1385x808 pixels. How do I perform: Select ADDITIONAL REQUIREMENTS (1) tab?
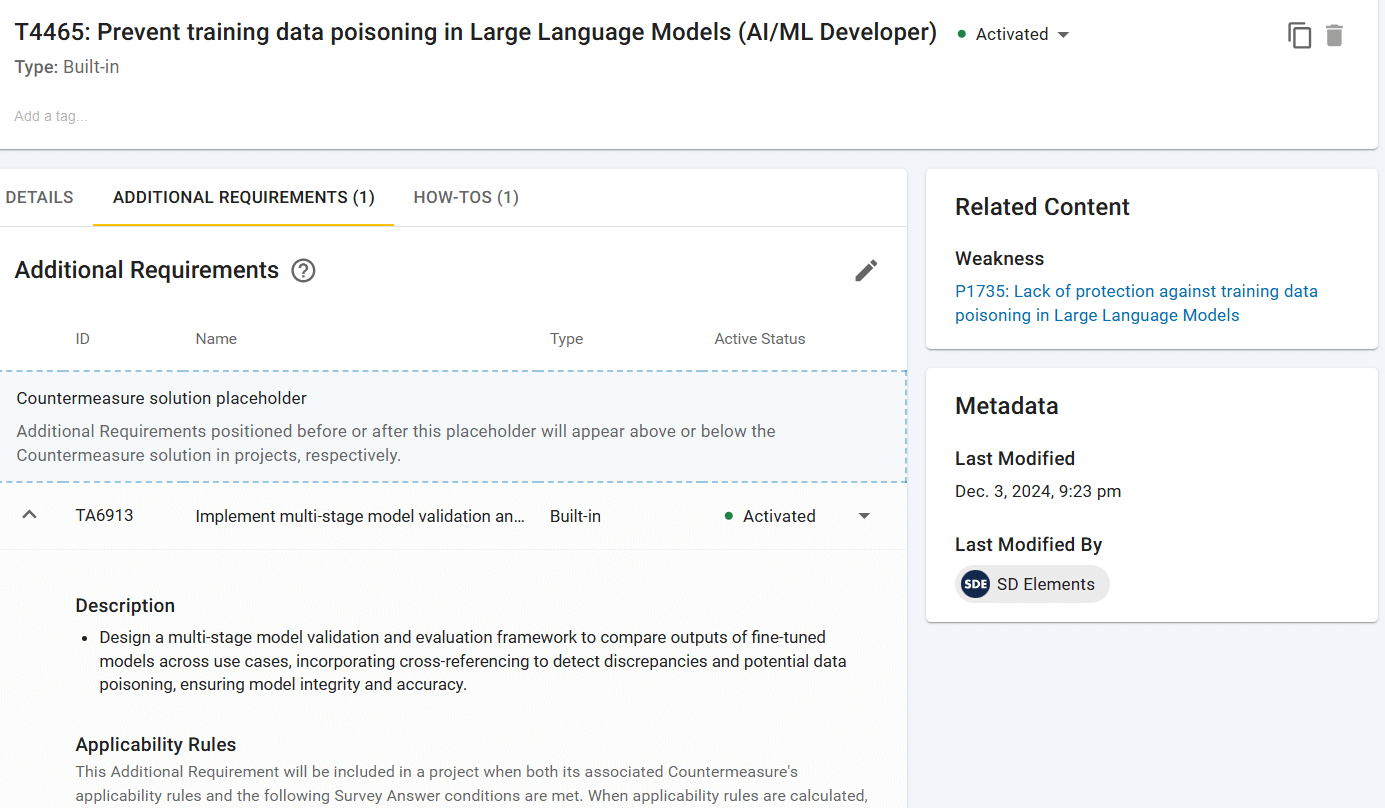[x=244, y=197]
